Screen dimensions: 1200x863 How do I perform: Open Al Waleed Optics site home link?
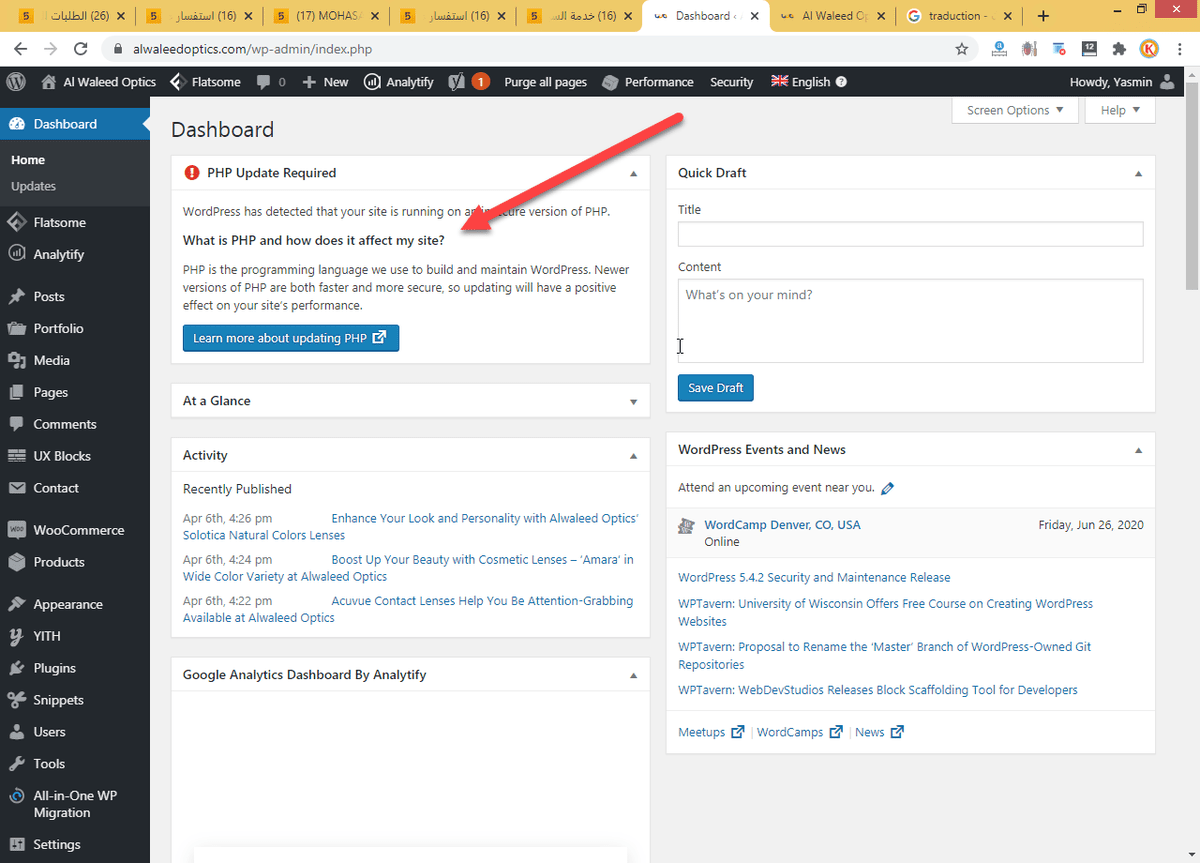(99, 82)
